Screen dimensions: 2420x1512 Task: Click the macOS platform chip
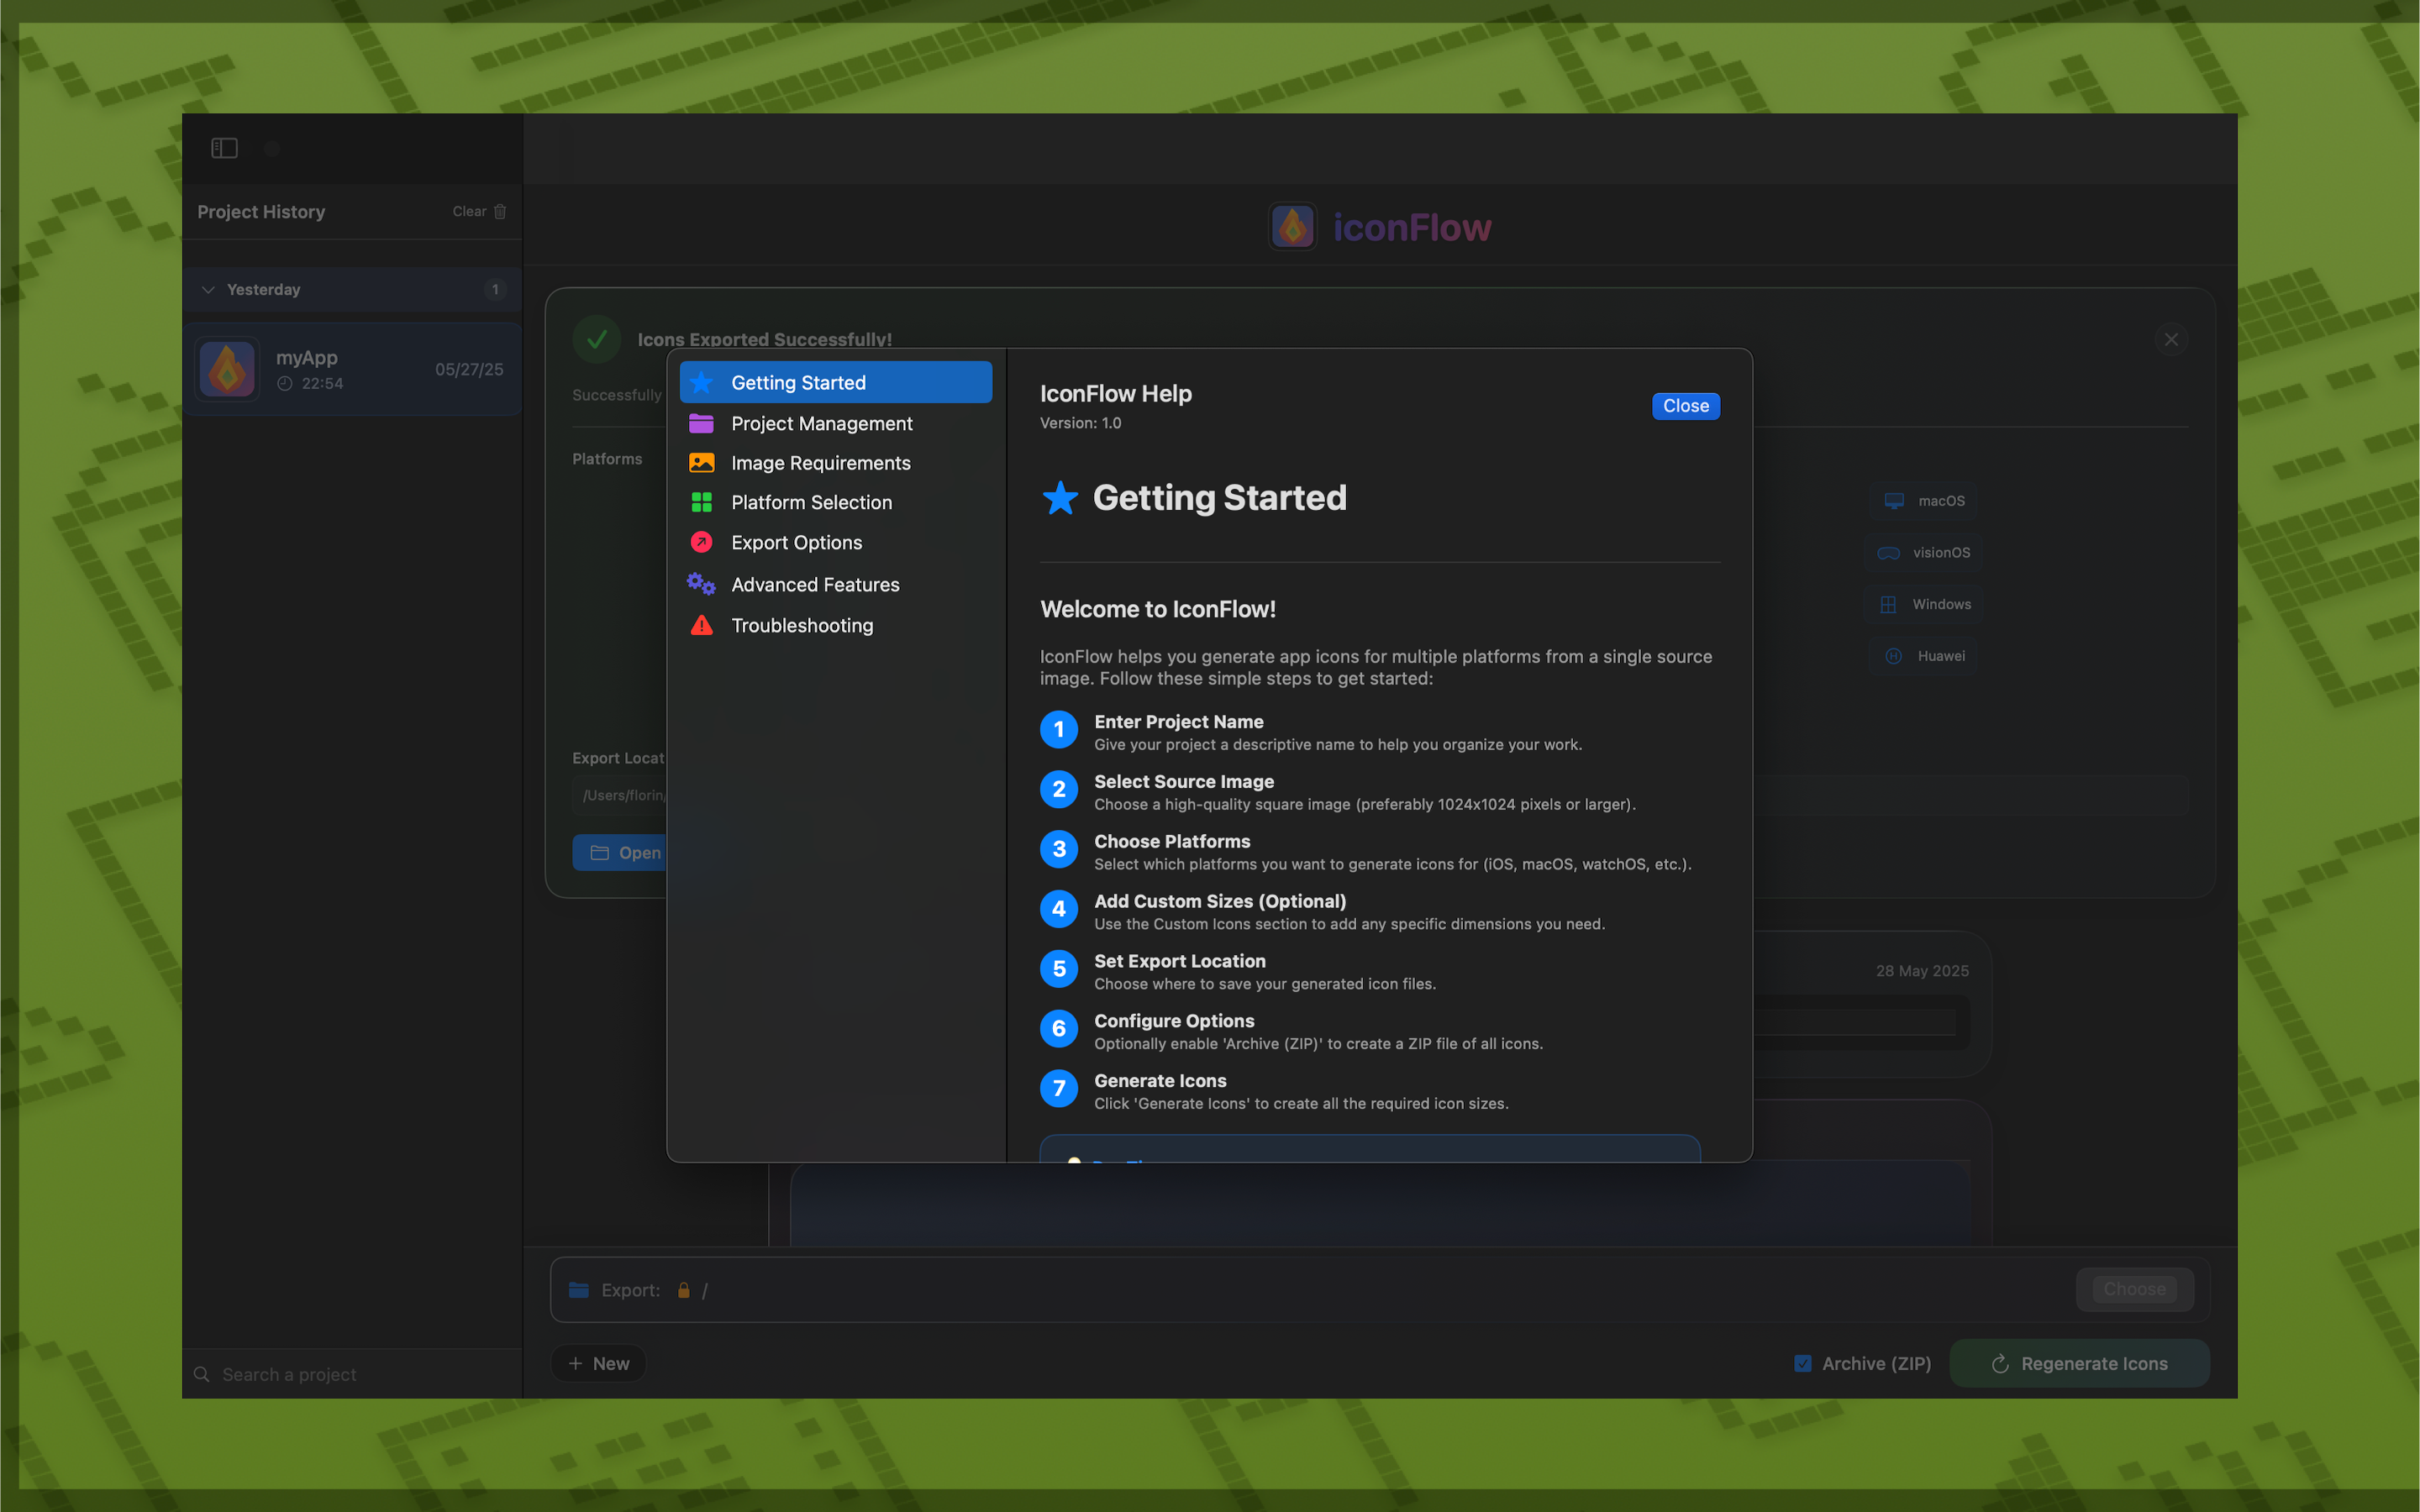coord(1924,501)
